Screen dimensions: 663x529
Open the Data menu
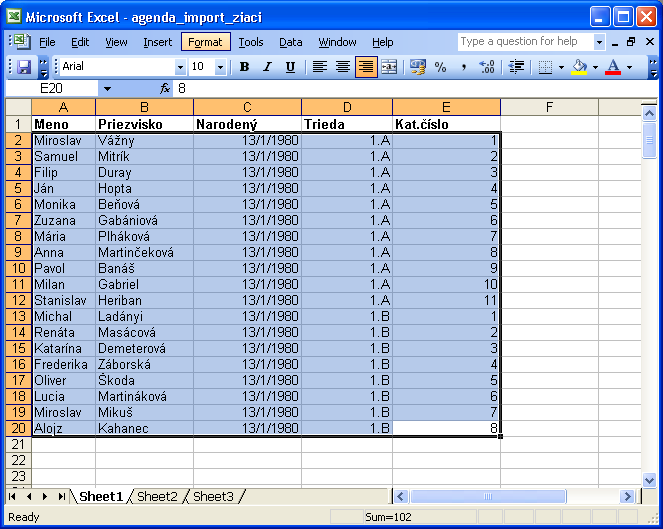point(291,42)
